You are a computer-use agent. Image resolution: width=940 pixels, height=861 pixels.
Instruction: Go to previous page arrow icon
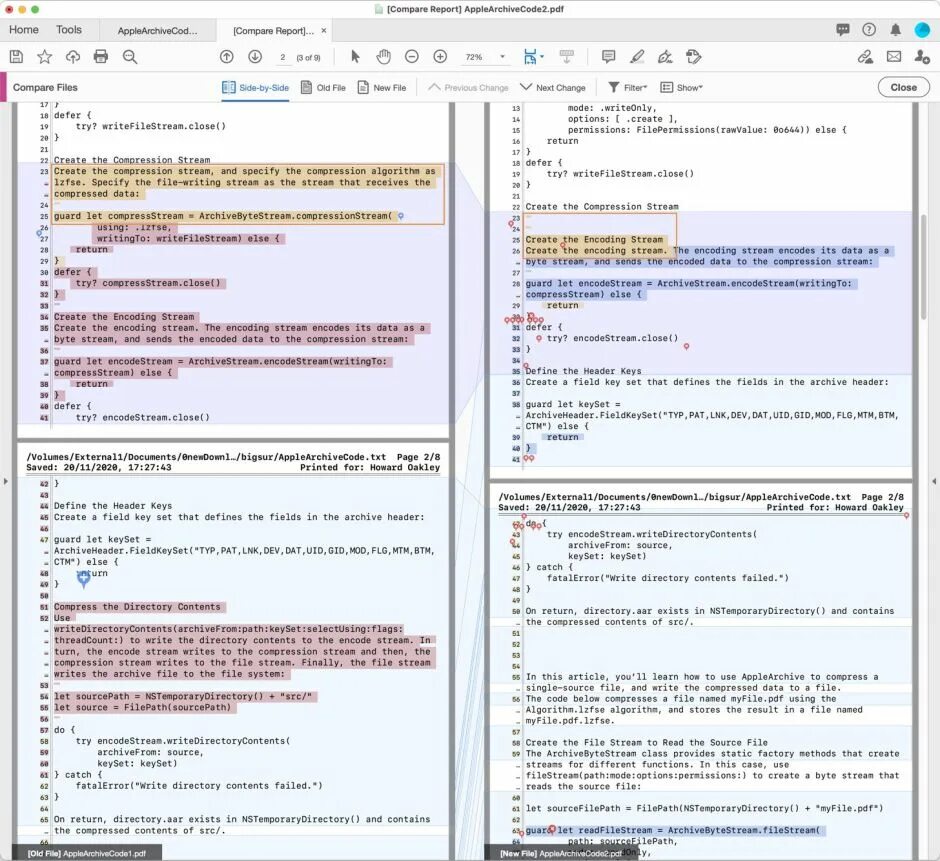click(227, 57)
